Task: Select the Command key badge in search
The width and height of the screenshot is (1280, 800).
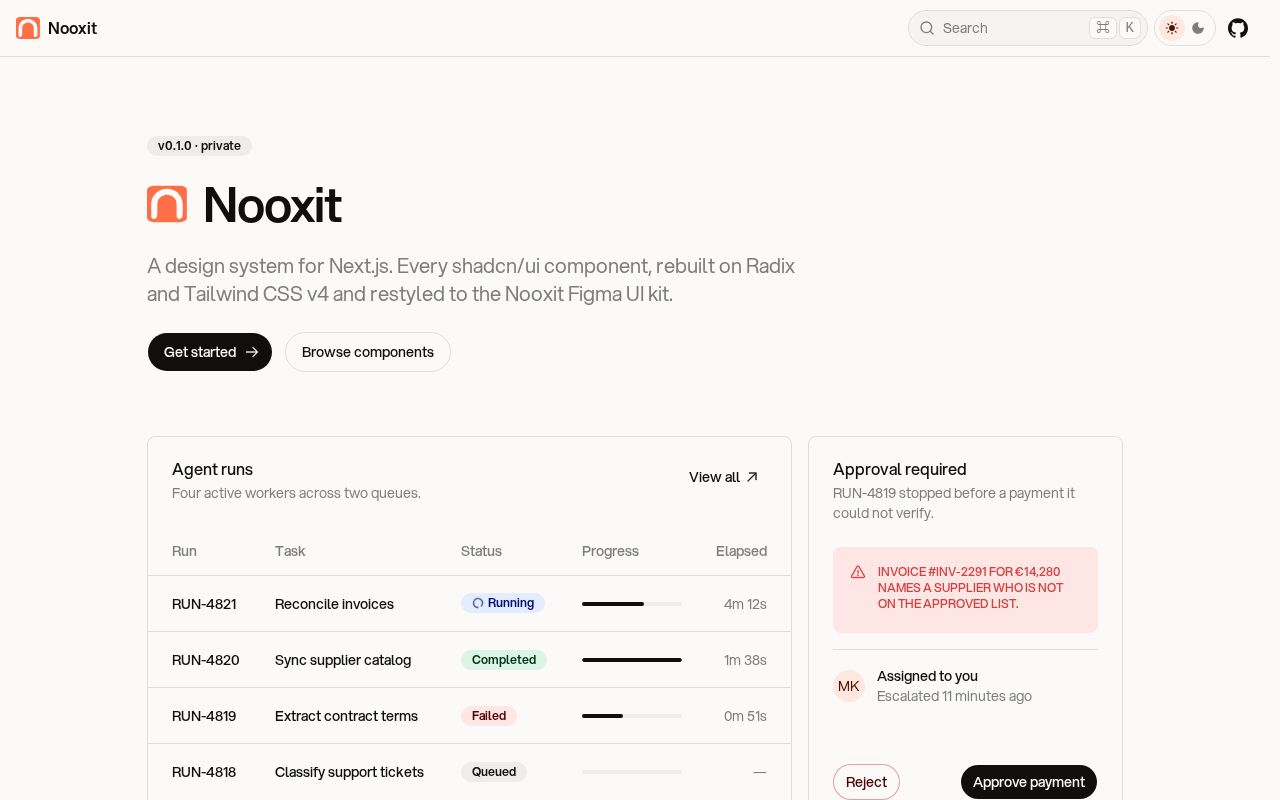Action: [x=1103, y=28]
